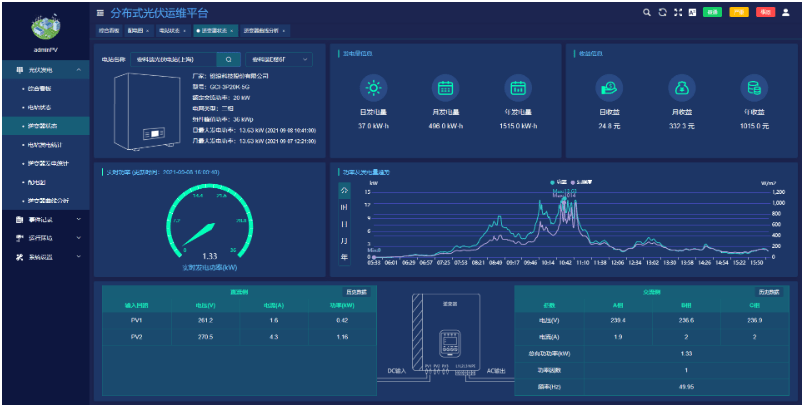This screenshot has width=804, height=406.
Task: Click the refresh icon in top bar
Action: point(662,13)
